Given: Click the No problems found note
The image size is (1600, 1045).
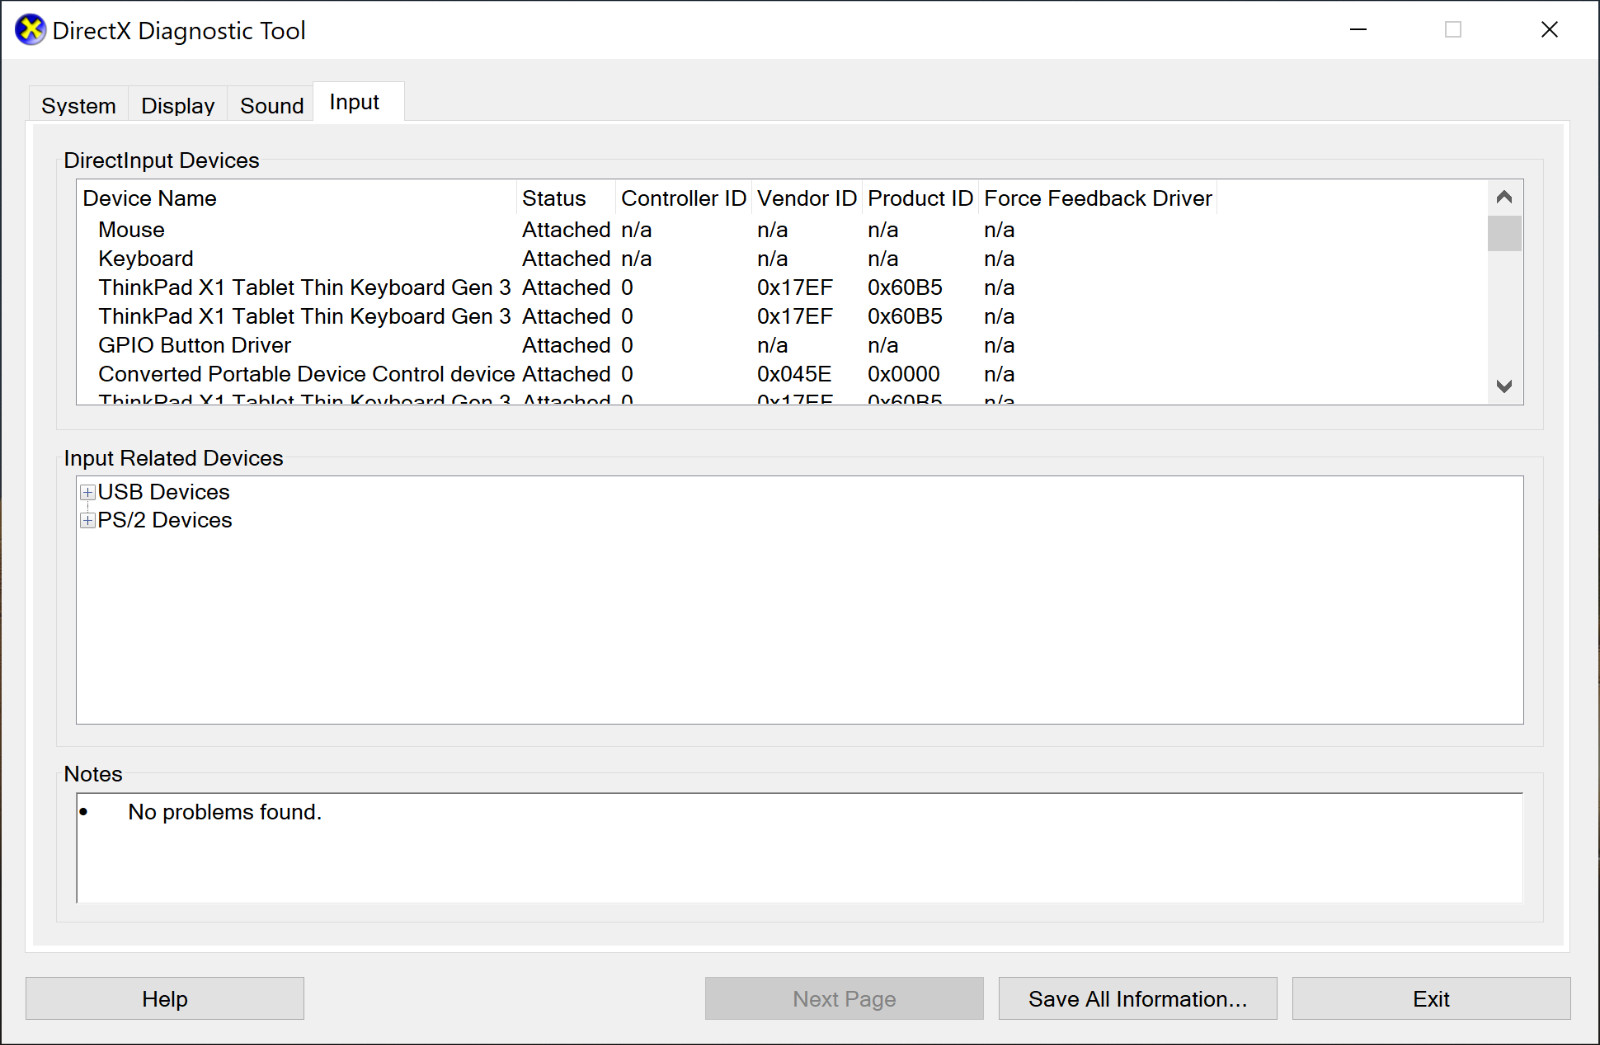Looking at the screenshot, I should (x=225, y=812).
